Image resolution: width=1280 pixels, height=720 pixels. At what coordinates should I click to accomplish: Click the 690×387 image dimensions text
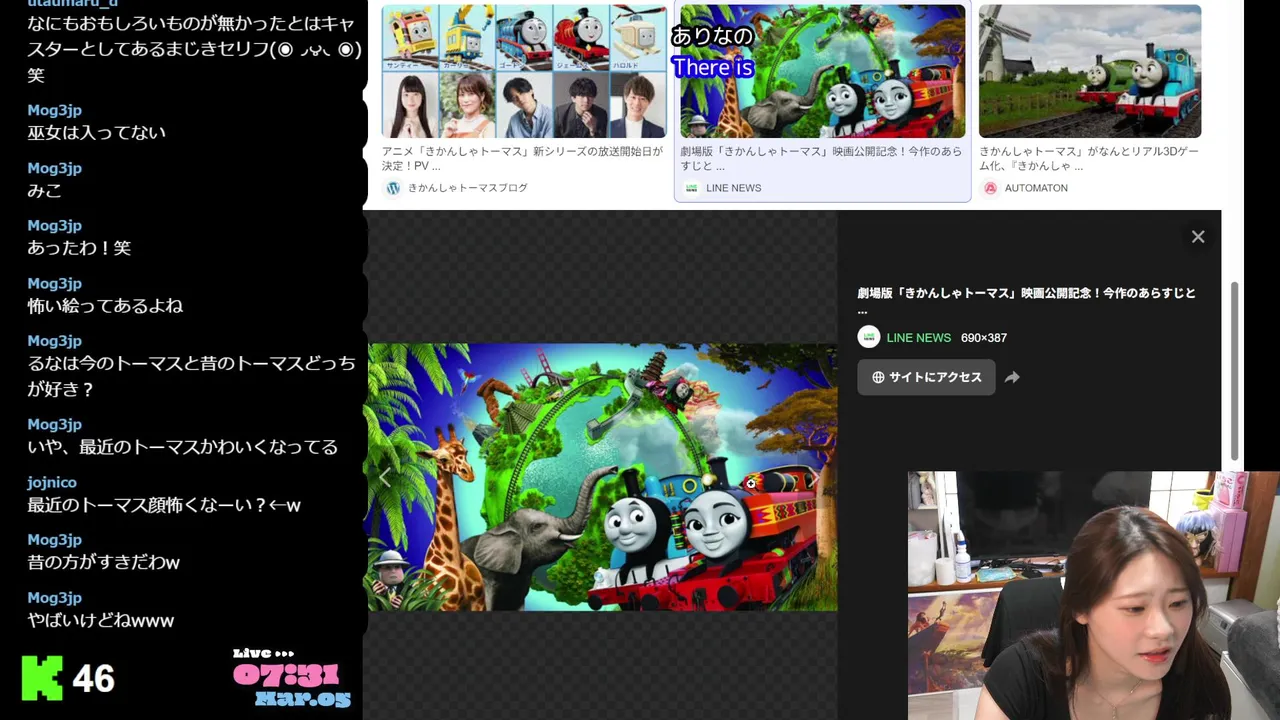tap(984, 338)
